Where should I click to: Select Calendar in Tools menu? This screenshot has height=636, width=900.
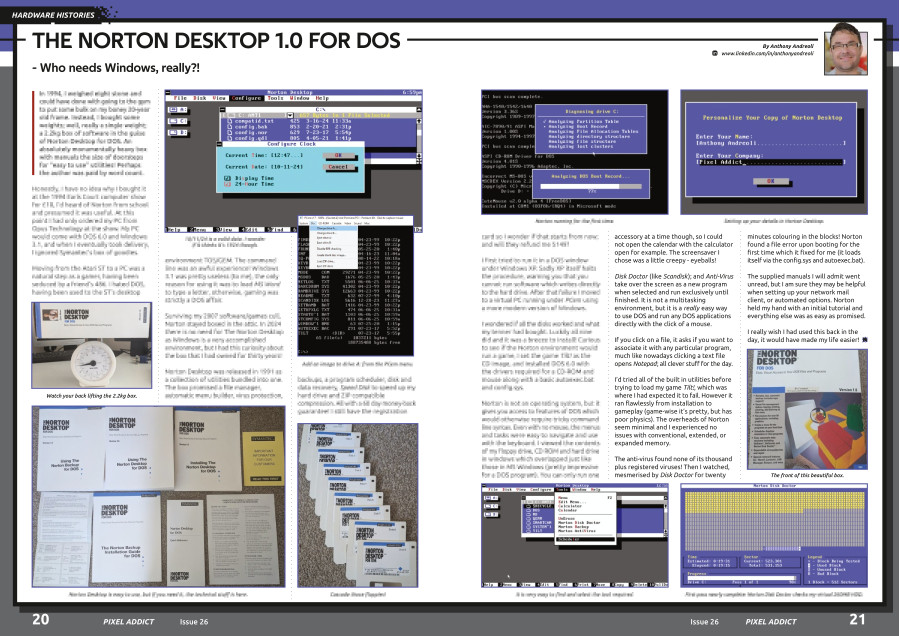(x=568, y=510)
